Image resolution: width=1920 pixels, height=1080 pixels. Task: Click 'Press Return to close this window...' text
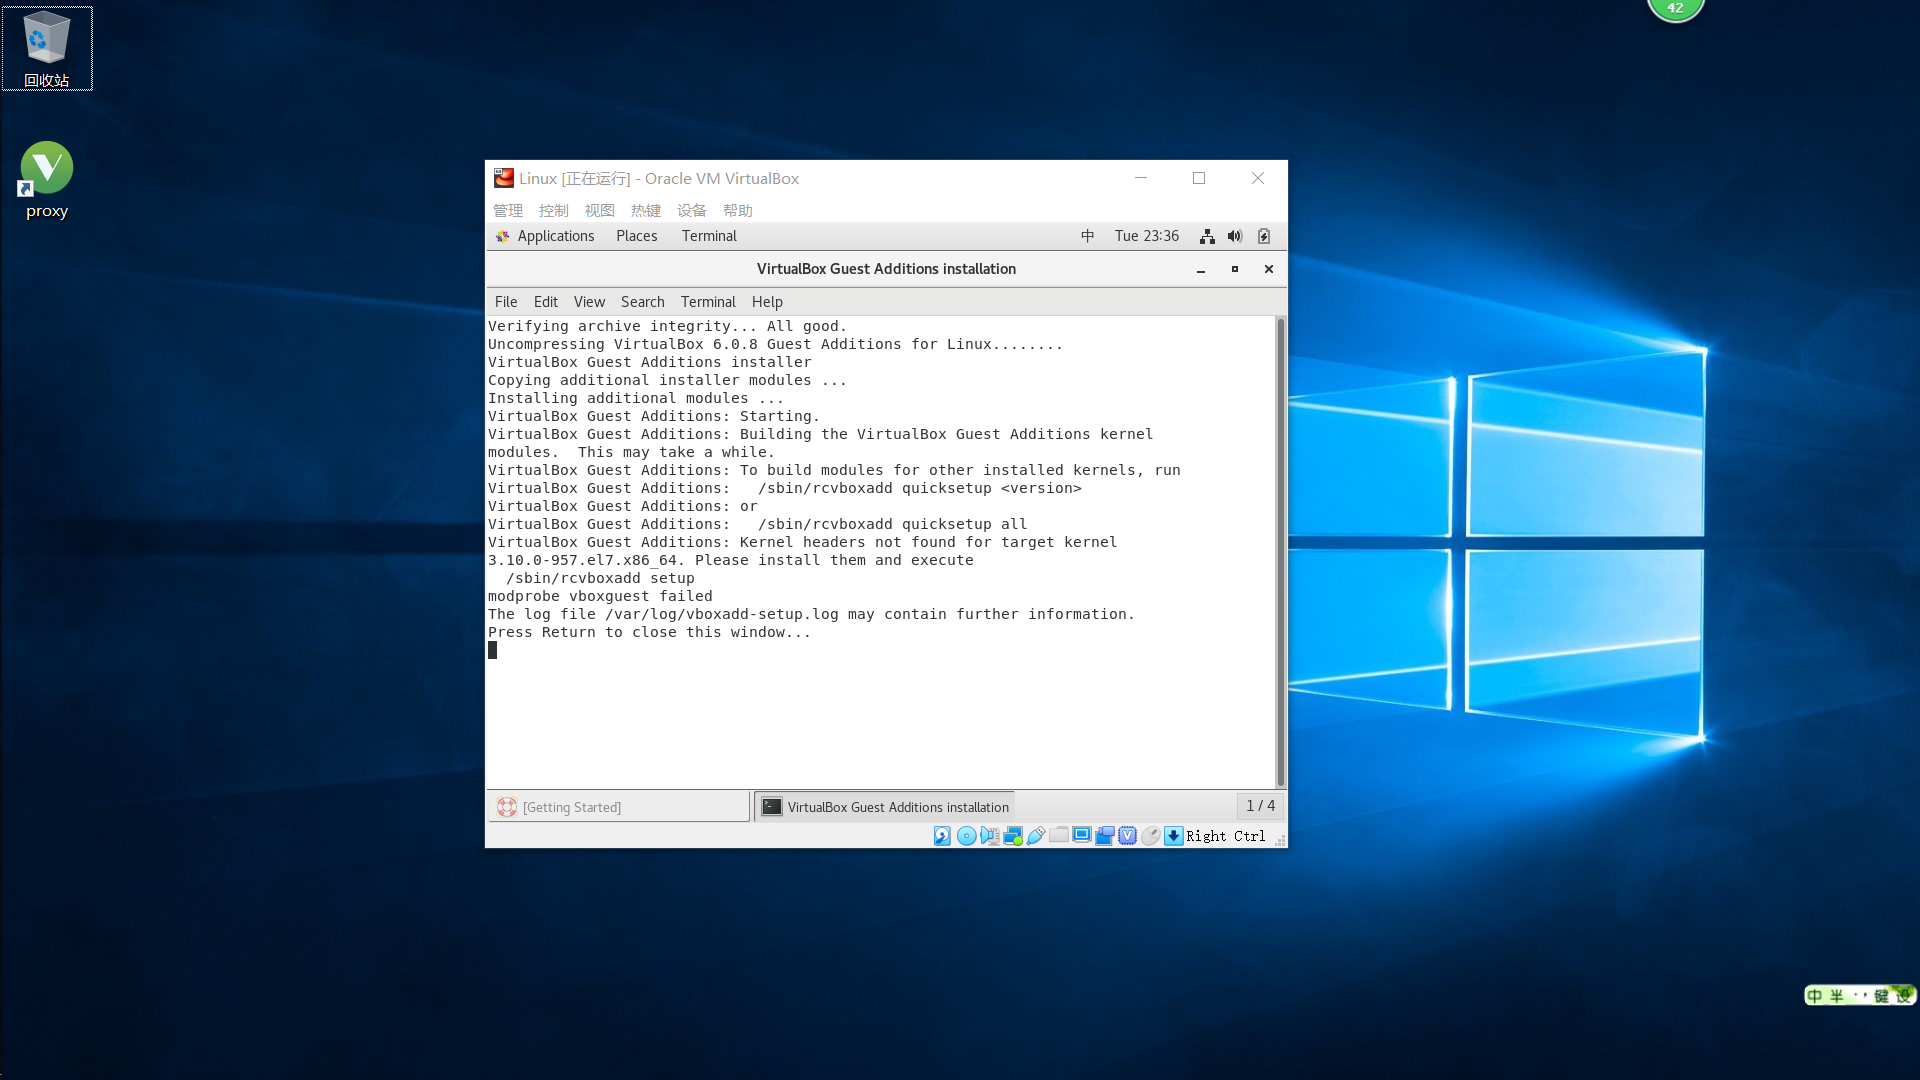(x=650, y=632)
